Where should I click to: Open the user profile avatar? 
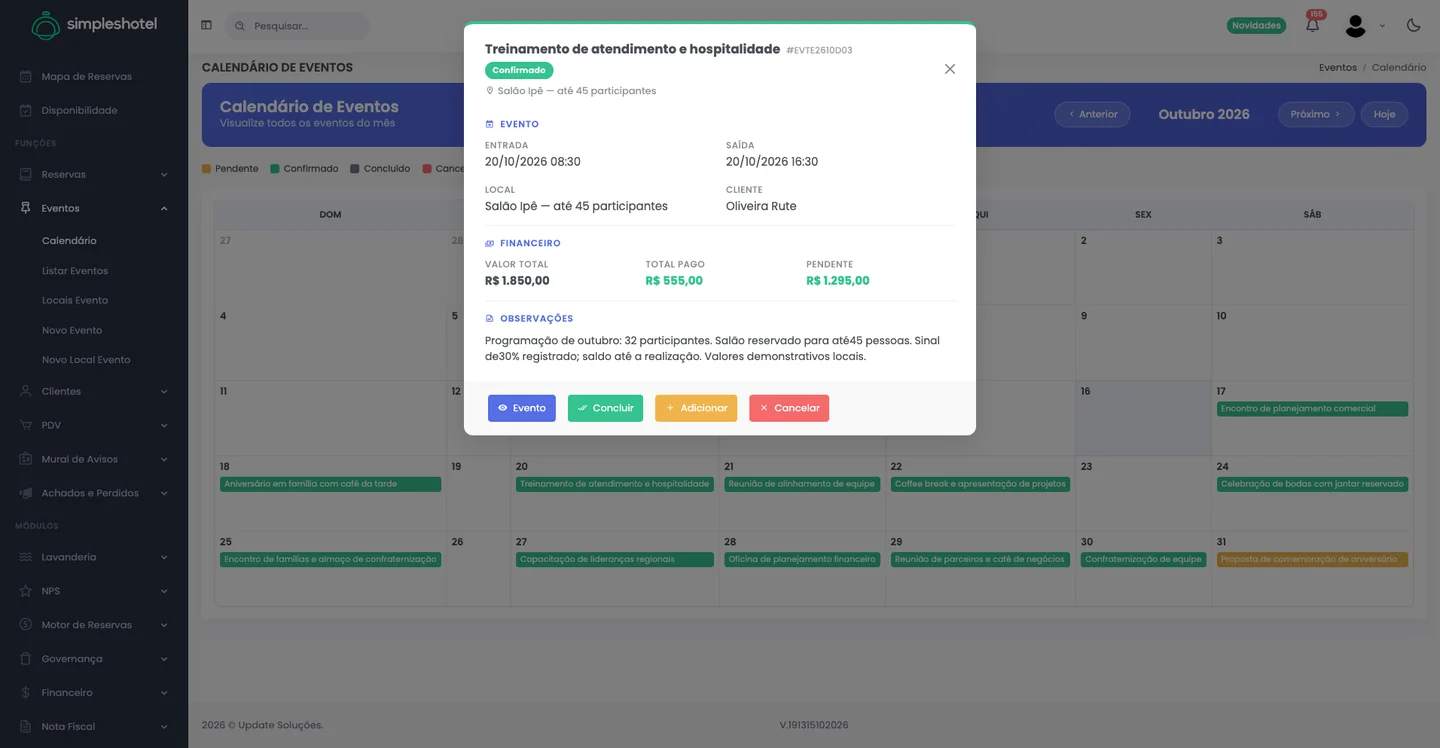1355,26
